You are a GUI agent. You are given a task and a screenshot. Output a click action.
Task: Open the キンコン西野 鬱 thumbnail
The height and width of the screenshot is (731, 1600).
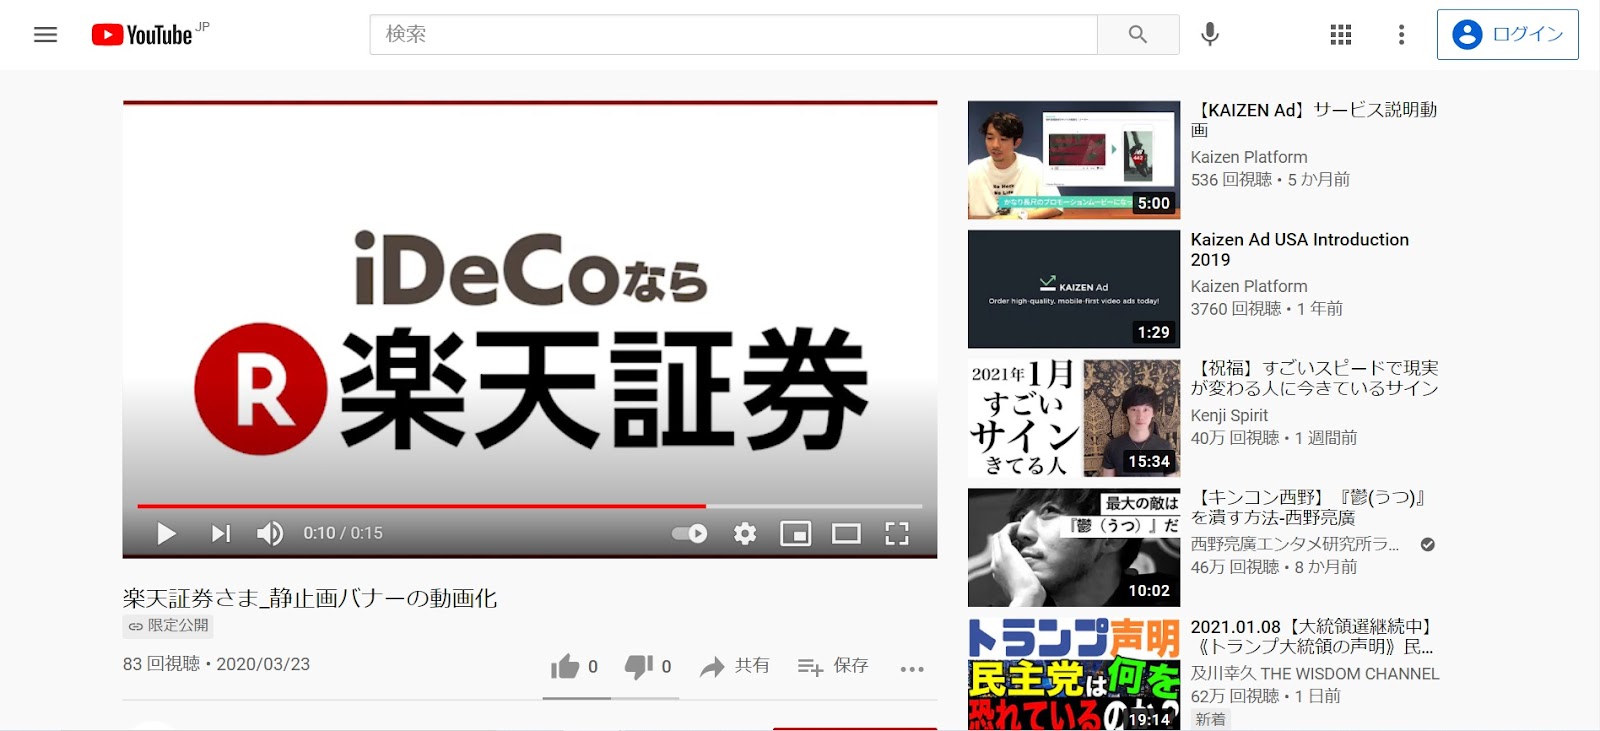pyautogui.click(x=1074, y=547)
